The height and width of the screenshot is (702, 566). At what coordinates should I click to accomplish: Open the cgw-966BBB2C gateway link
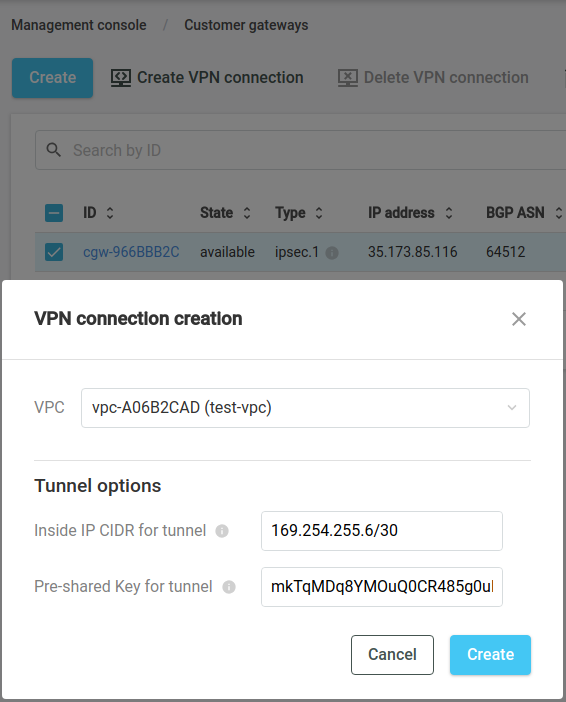point(131,252)
